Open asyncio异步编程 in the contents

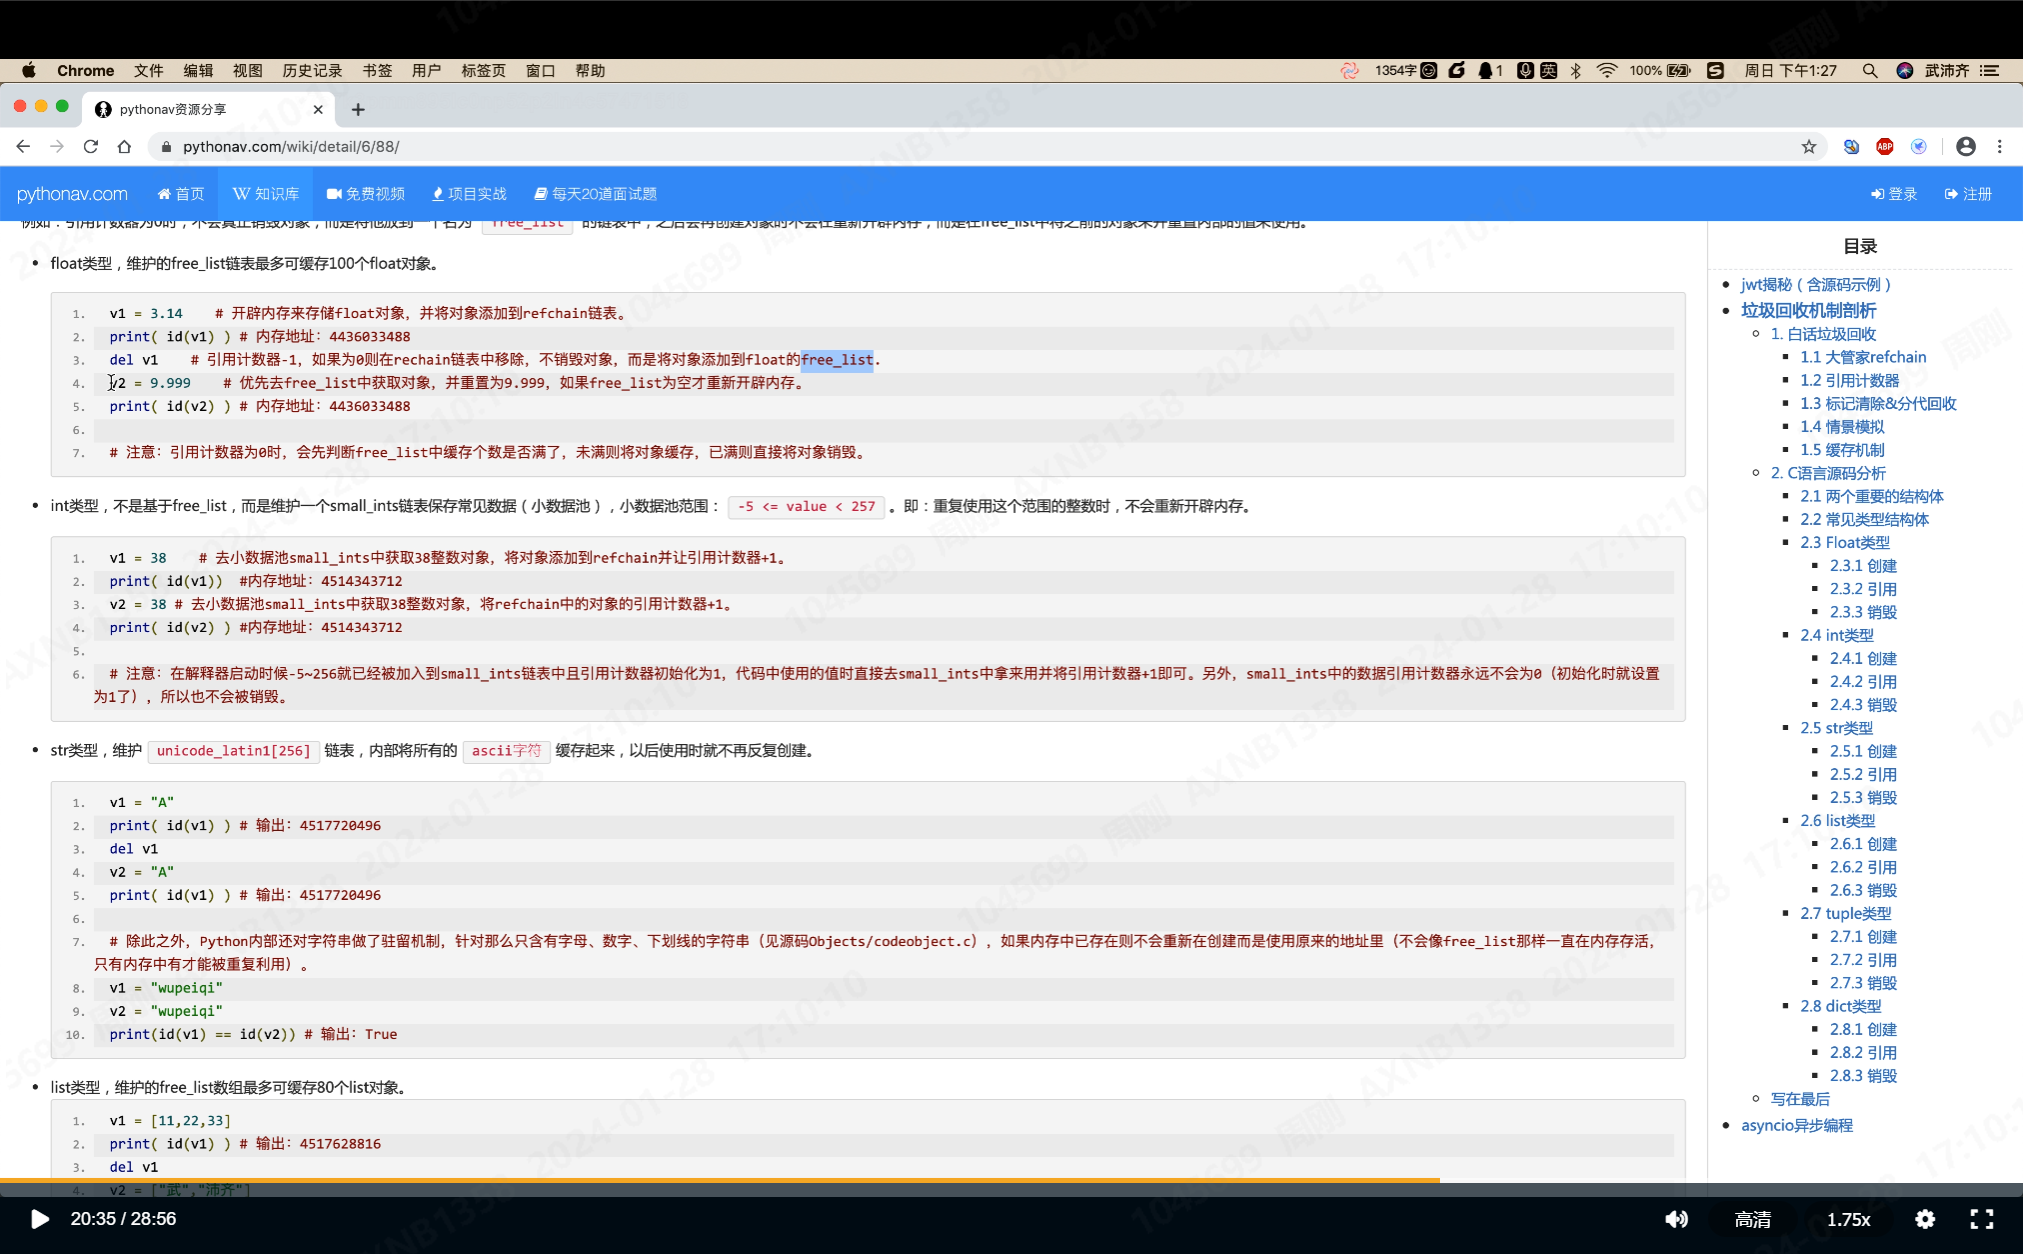click(x=1797, y=1125)
